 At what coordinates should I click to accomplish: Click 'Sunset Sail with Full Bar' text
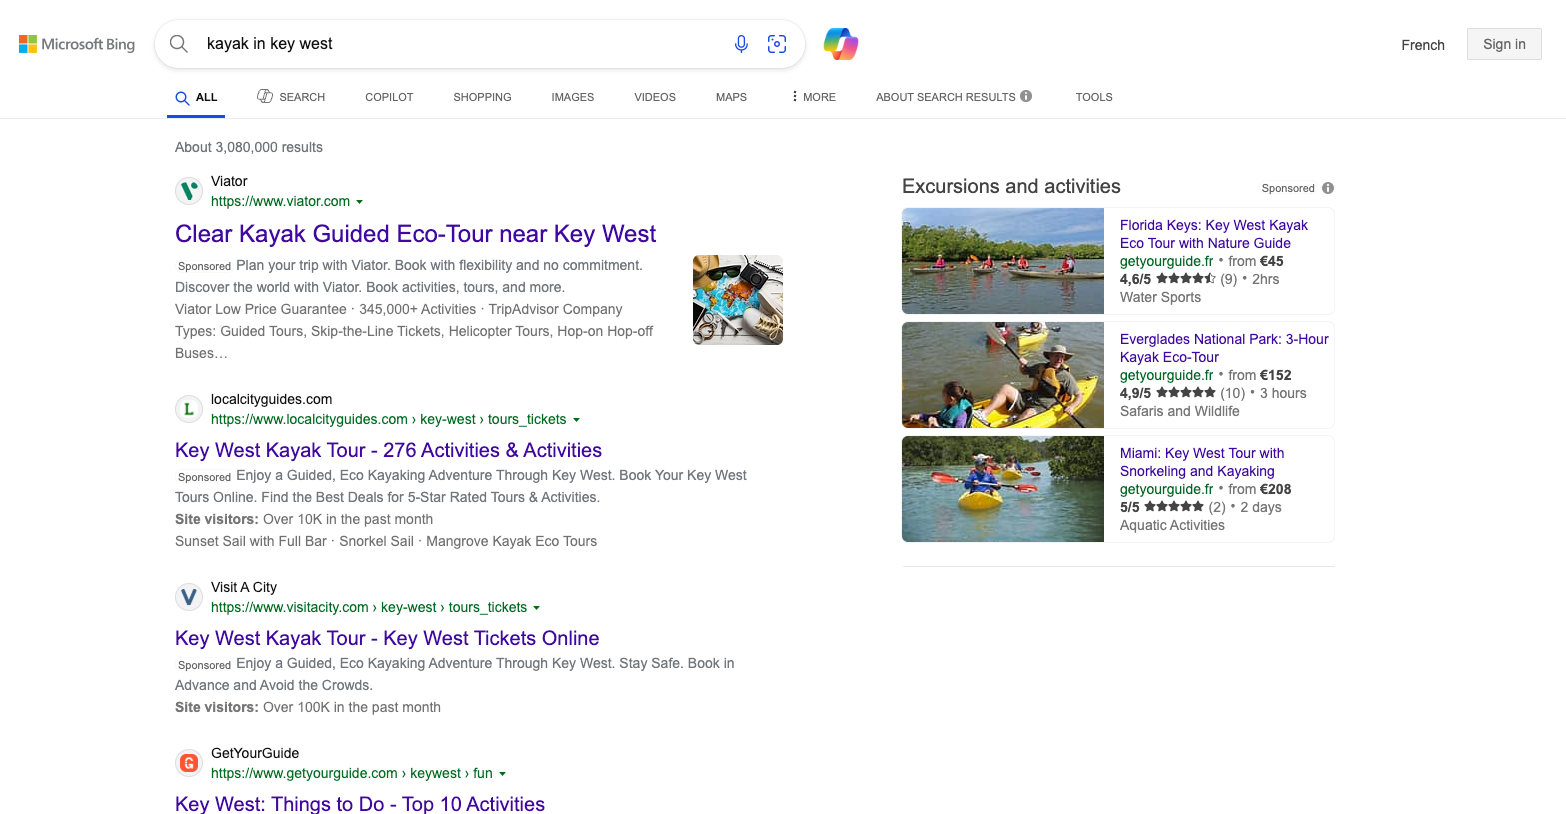tap(251, 541)
